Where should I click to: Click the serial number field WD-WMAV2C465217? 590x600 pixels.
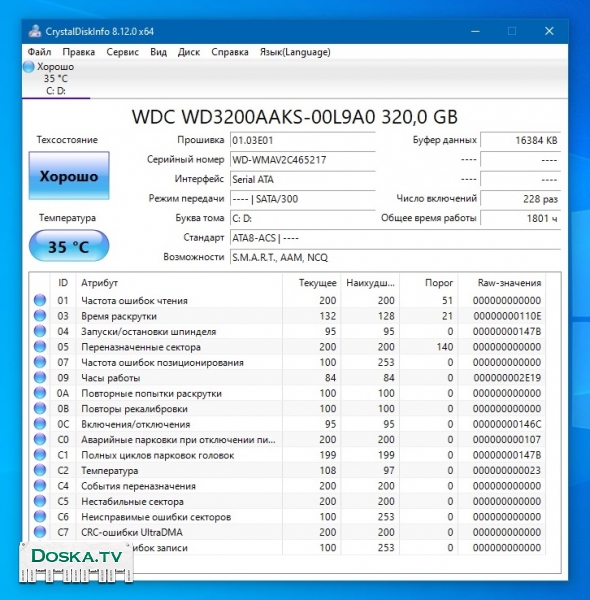click(302, 160)
